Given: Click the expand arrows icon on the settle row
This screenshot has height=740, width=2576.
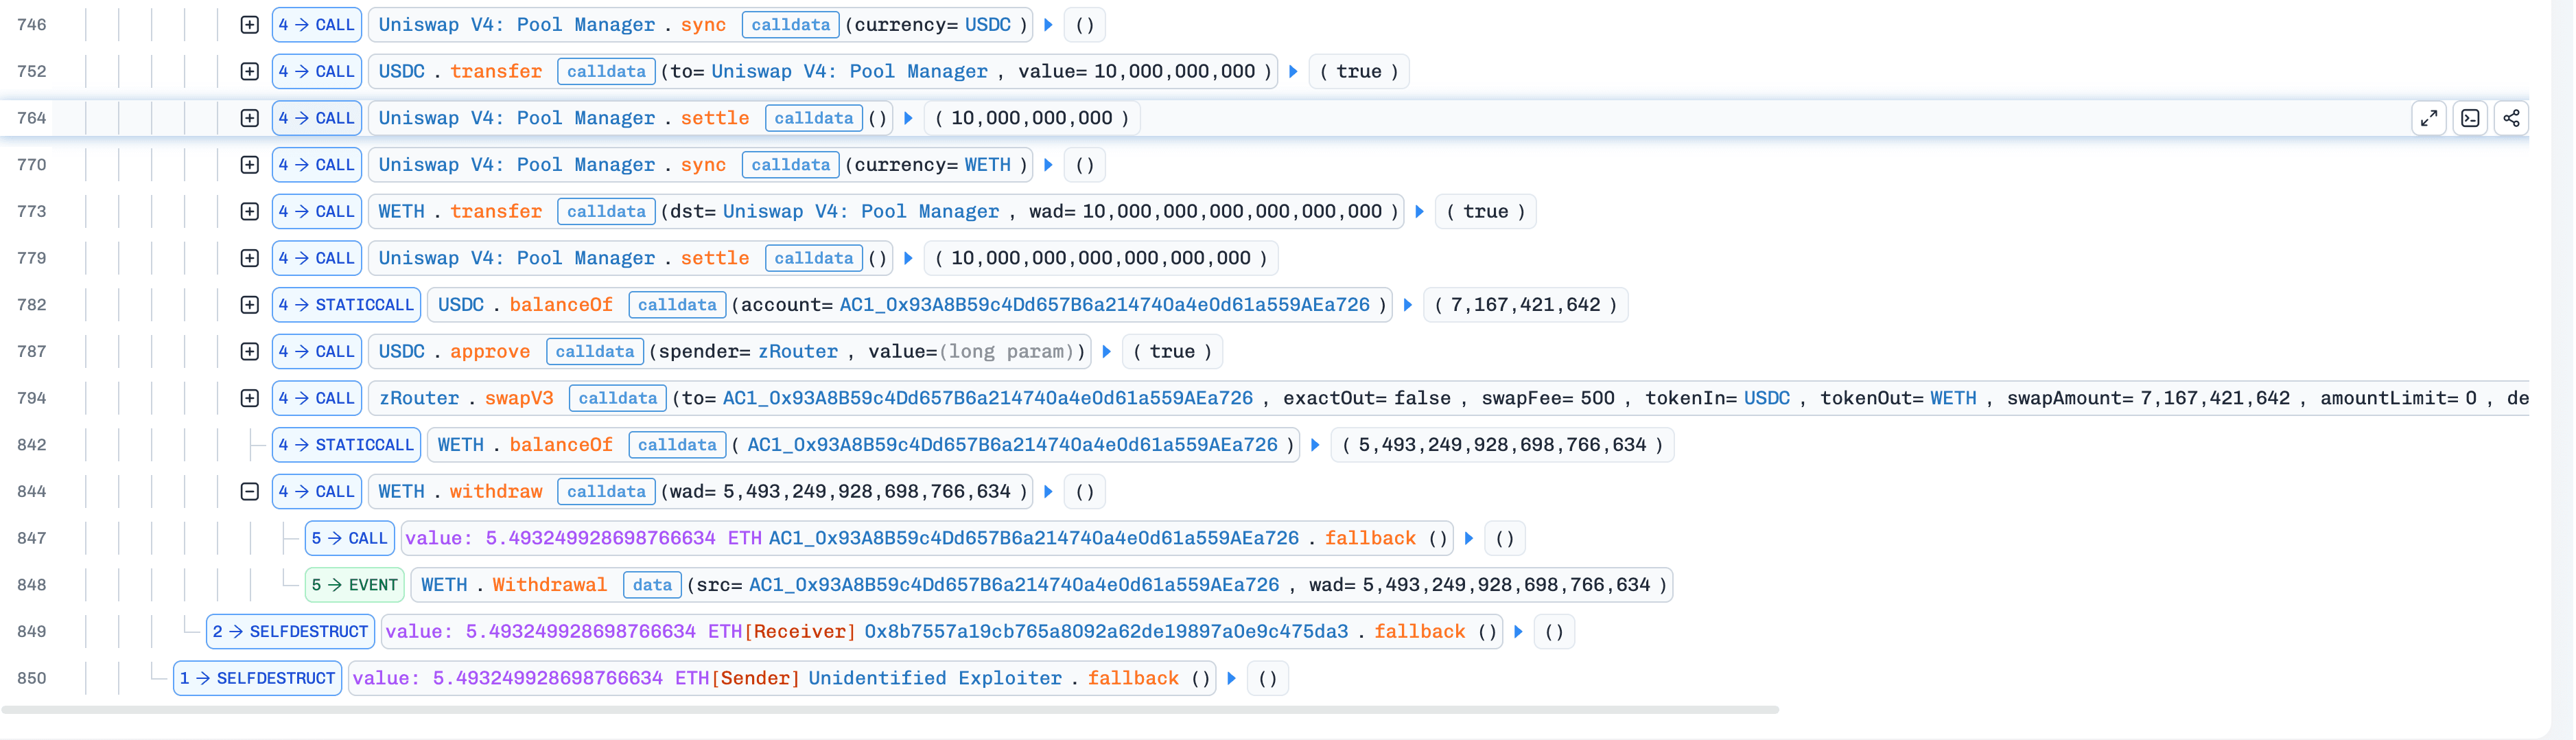Looking at the screenshot, I should 2428,118.
